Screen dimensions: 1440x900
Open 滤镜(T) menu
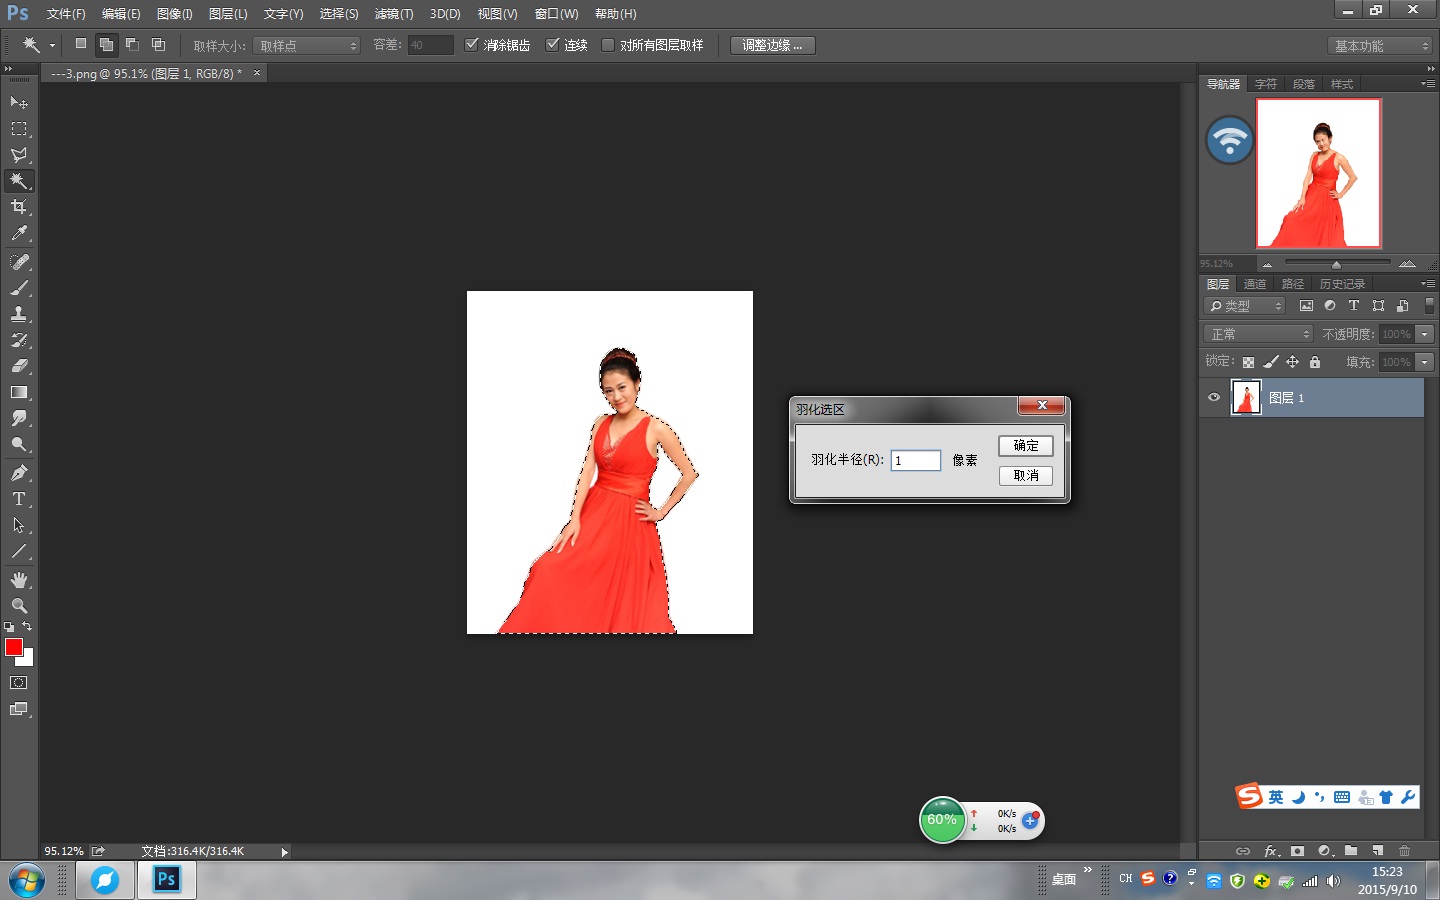point(394,14)
